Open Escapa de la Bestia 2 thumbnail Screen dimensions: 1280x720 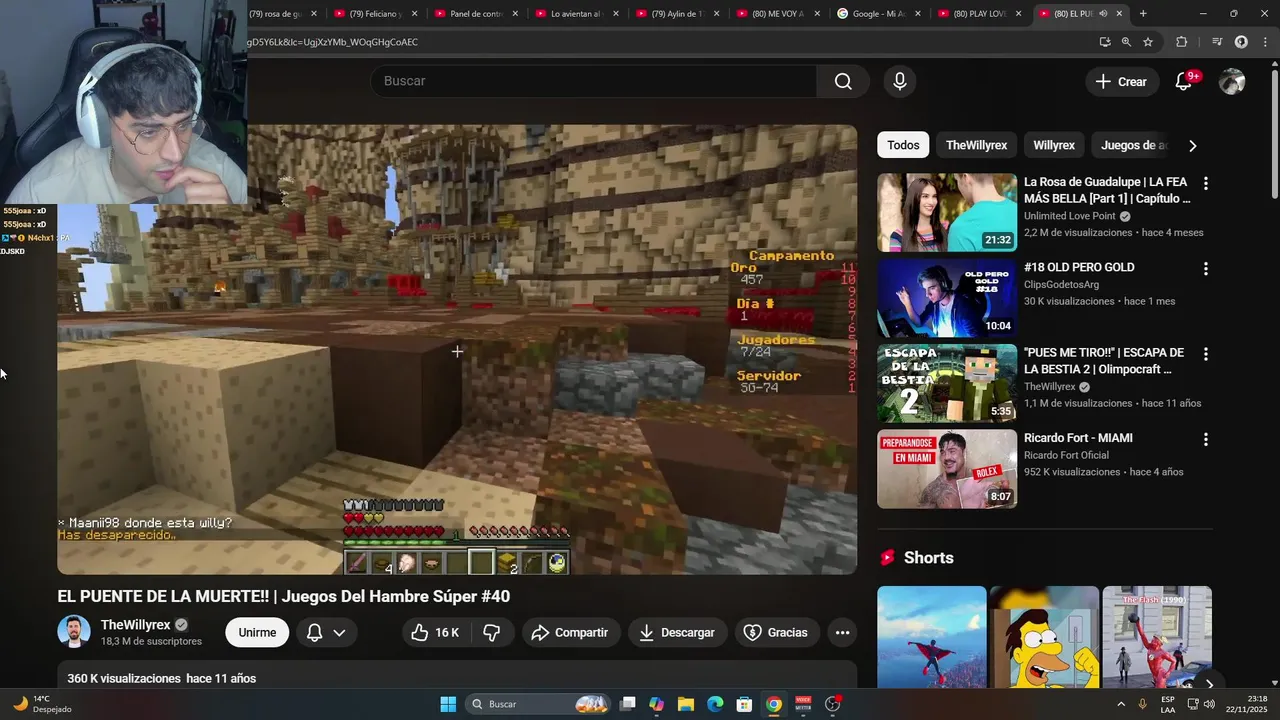(x=947, y=383)
